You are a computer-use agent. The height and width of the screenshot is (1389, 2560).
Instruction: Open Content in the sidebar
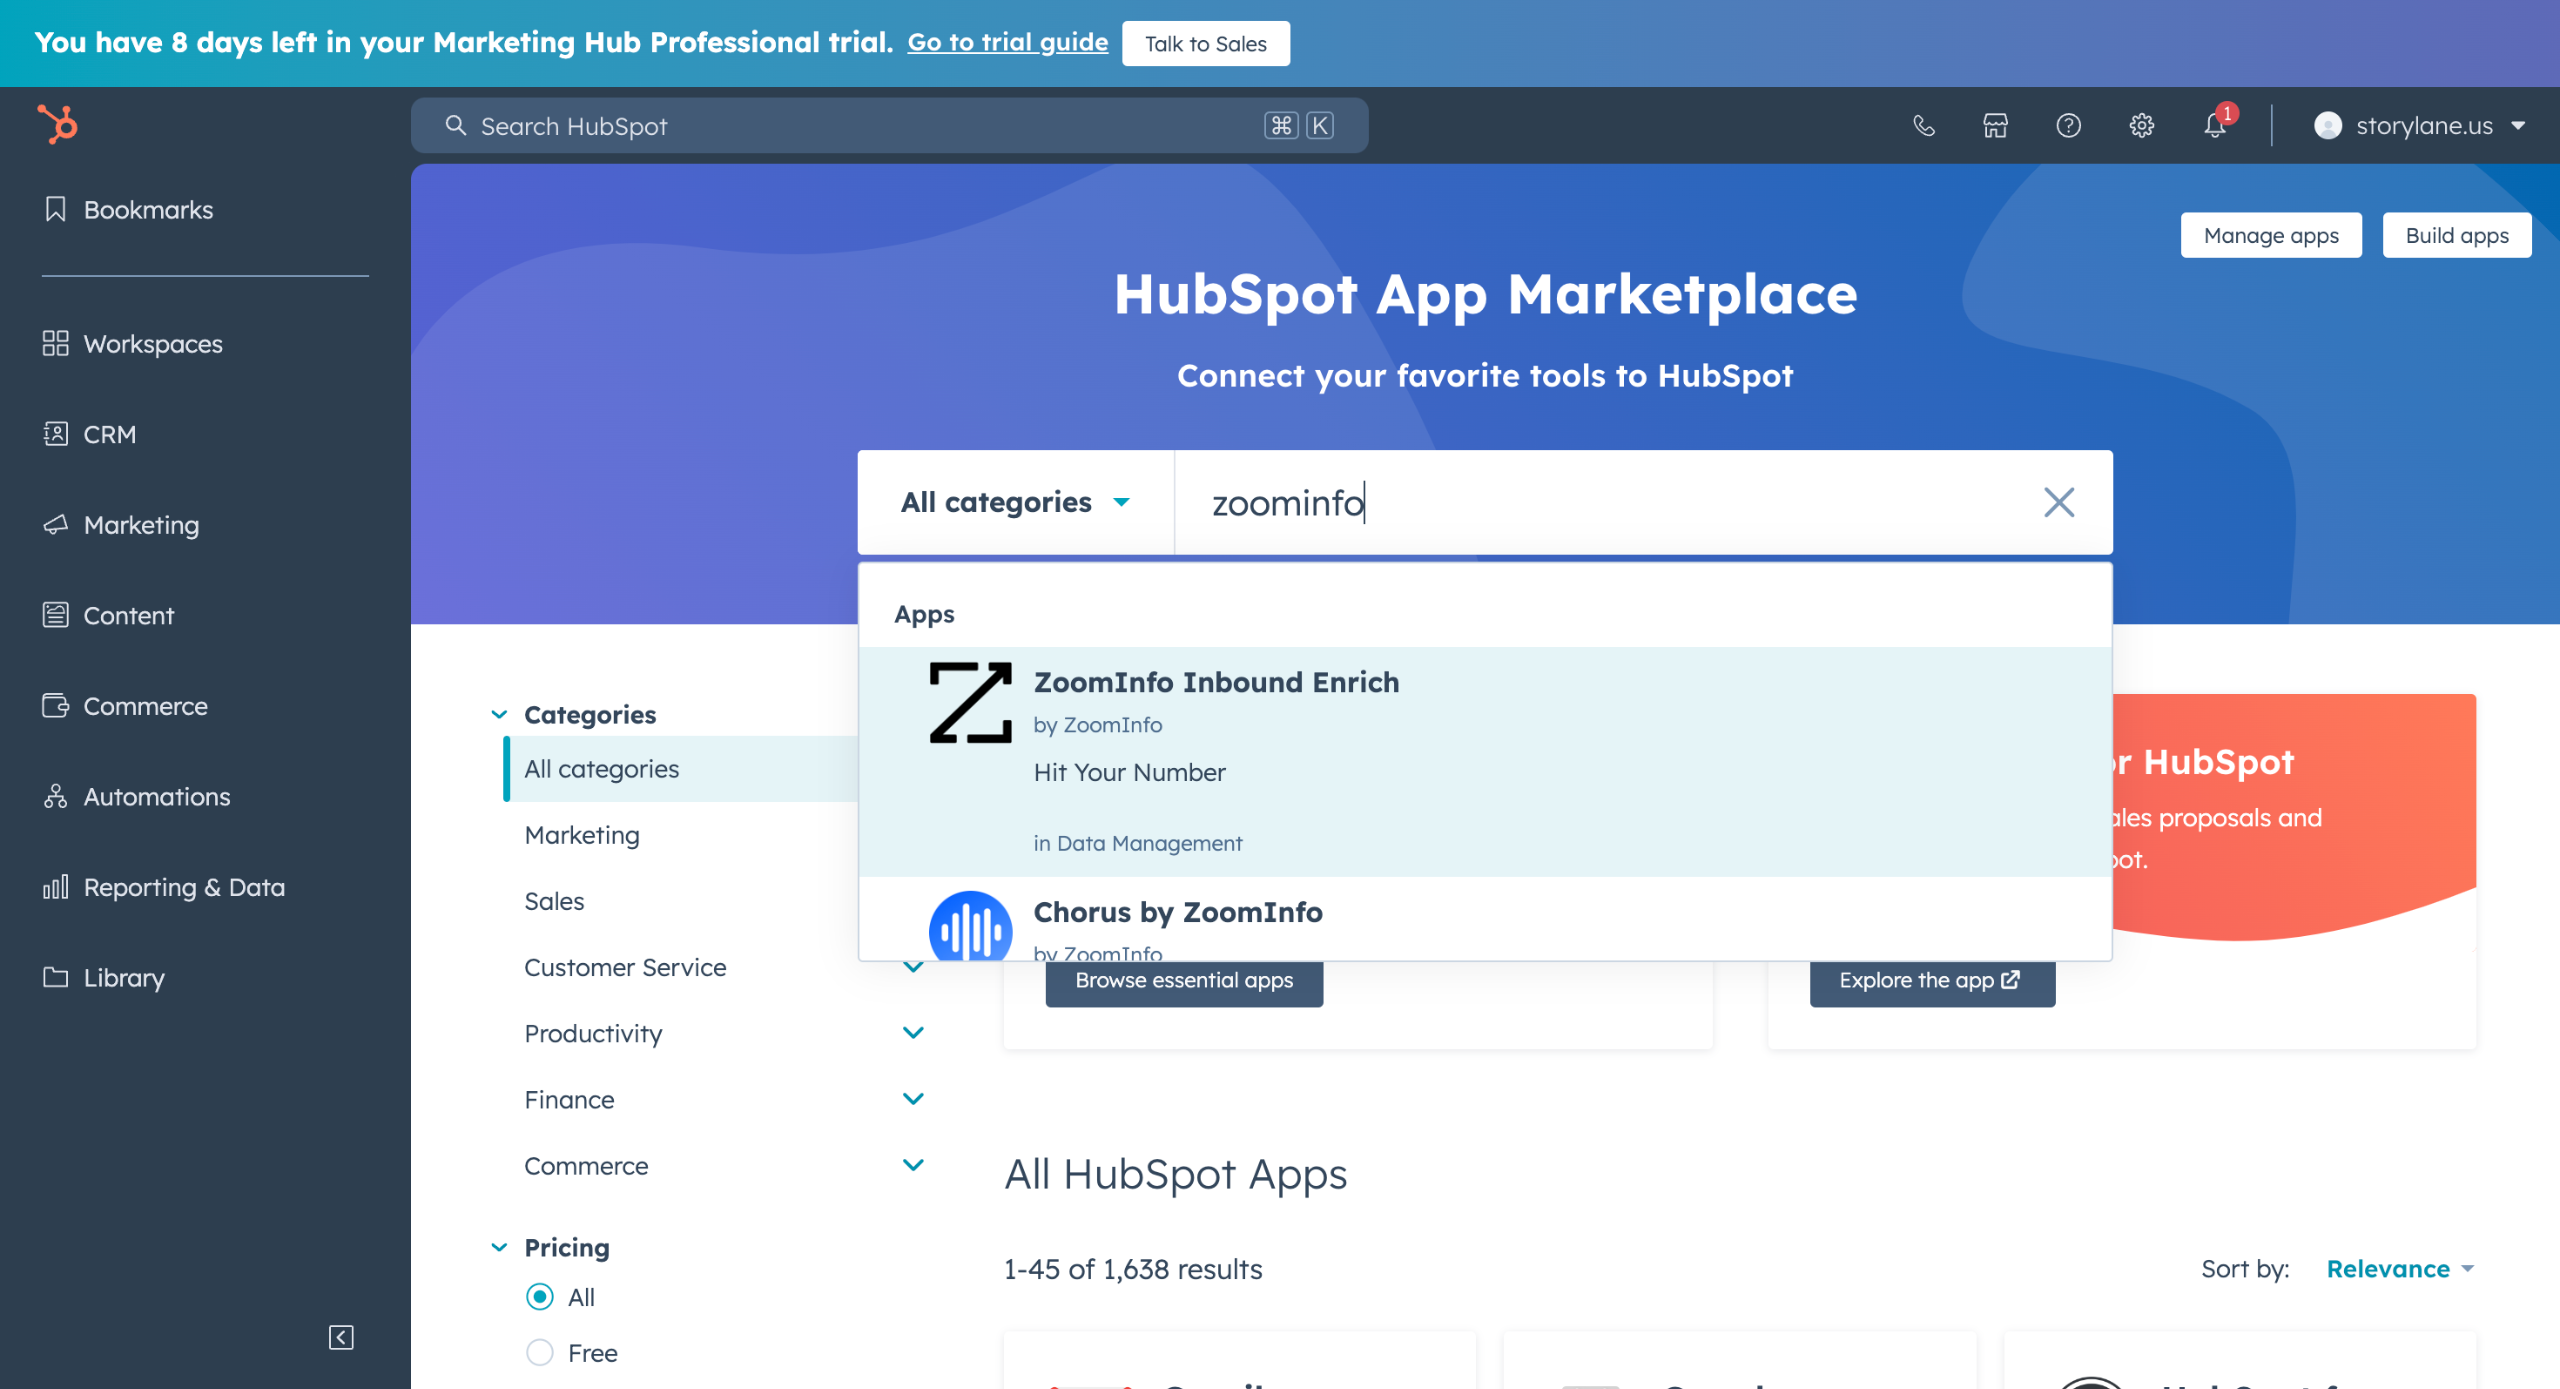pyautogui.click(x=129, y=615)
